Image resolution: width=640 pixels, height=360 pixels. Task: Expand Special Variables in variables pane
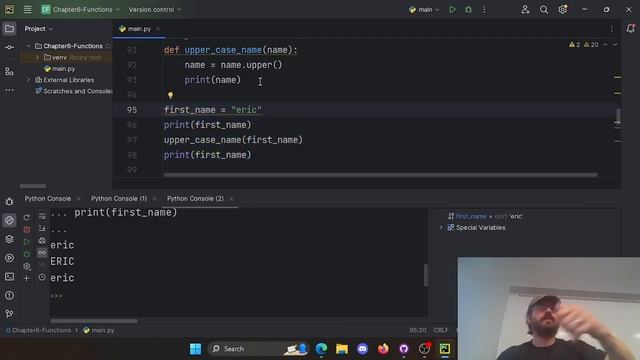[441, 227]
